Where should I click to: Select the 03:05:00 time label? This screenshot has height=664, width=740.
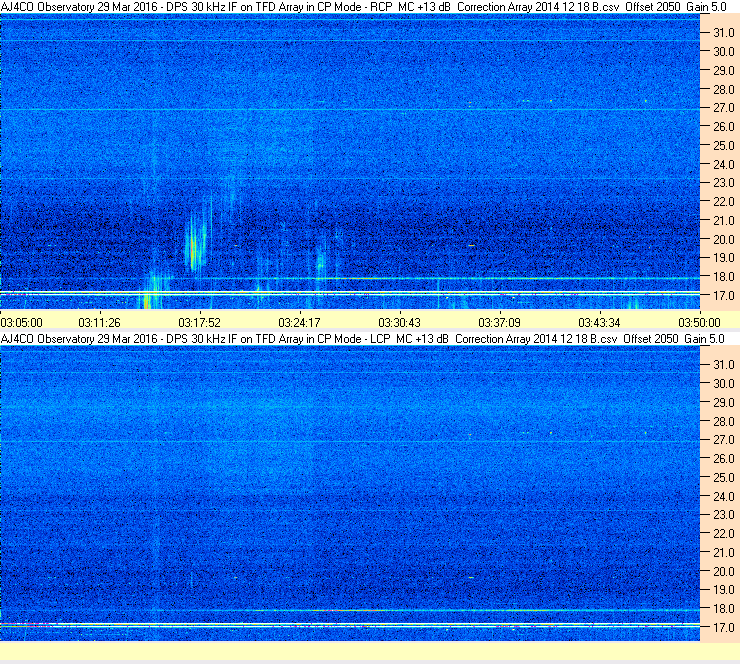pos(21,323)
